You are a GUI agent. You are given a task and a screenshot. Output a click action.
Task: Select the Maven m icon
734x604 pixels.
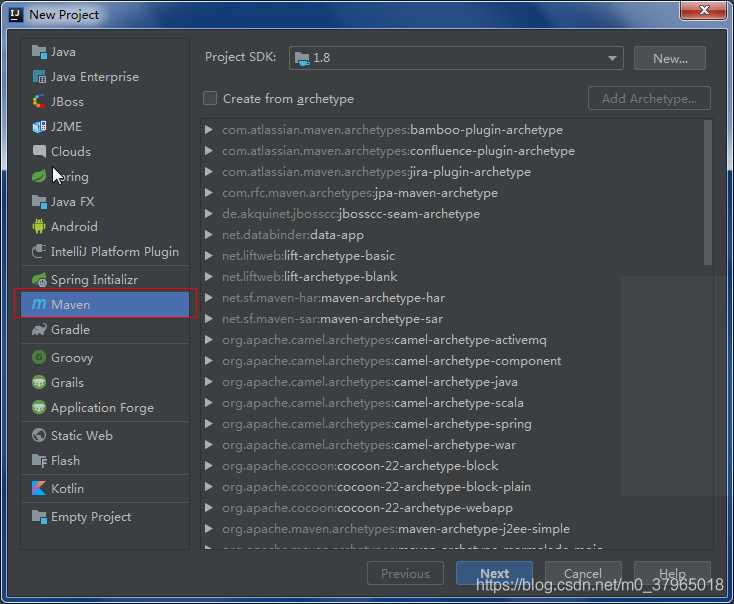(39, 304)
